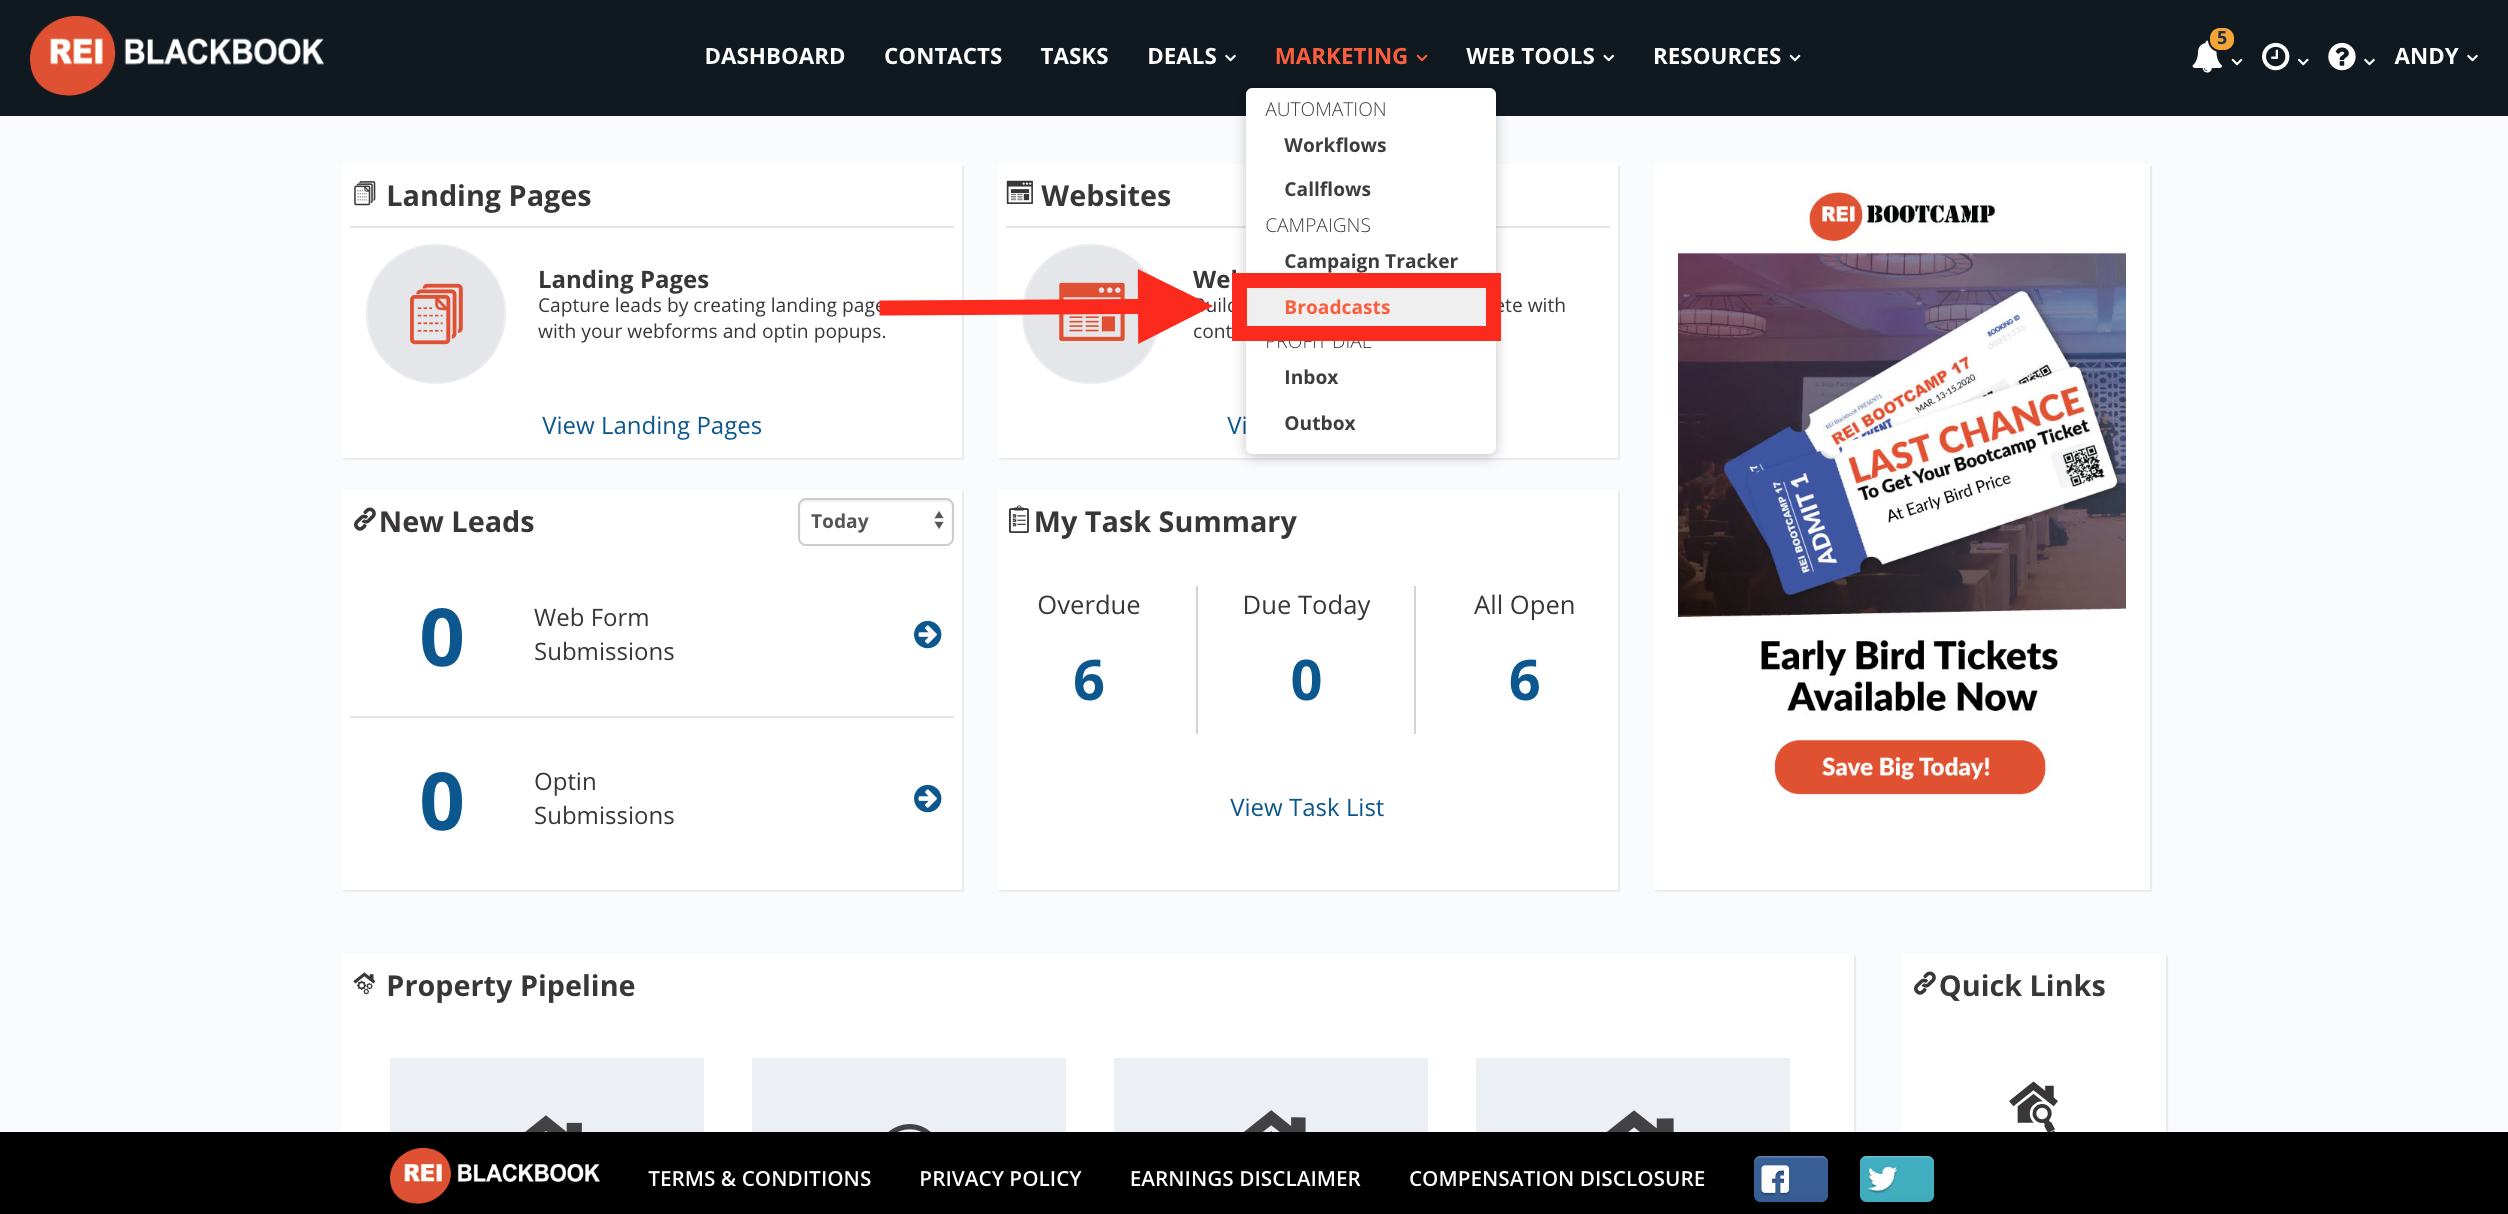Click the Overdue count of 6
Screen dimensions: 2508x1214
[1088, 681]
